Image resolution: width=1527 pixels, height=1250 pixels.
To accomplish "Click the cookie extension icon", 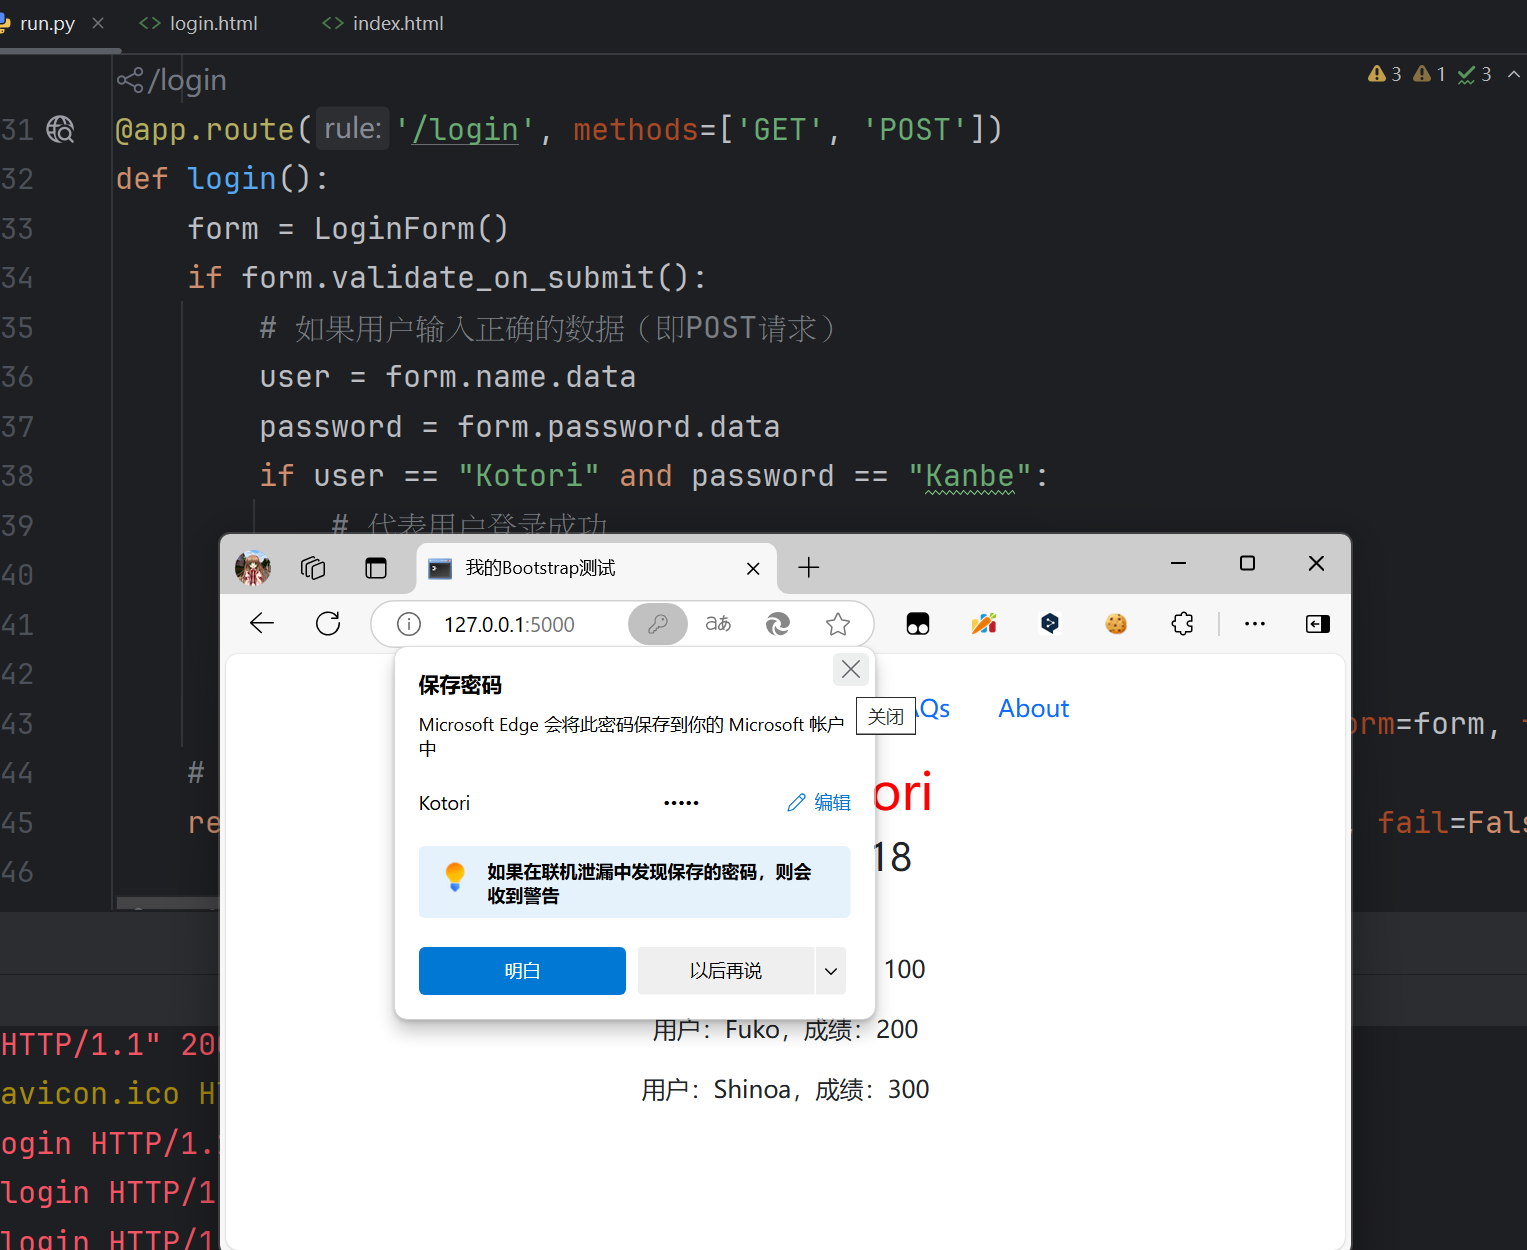I will point(1116,624).
